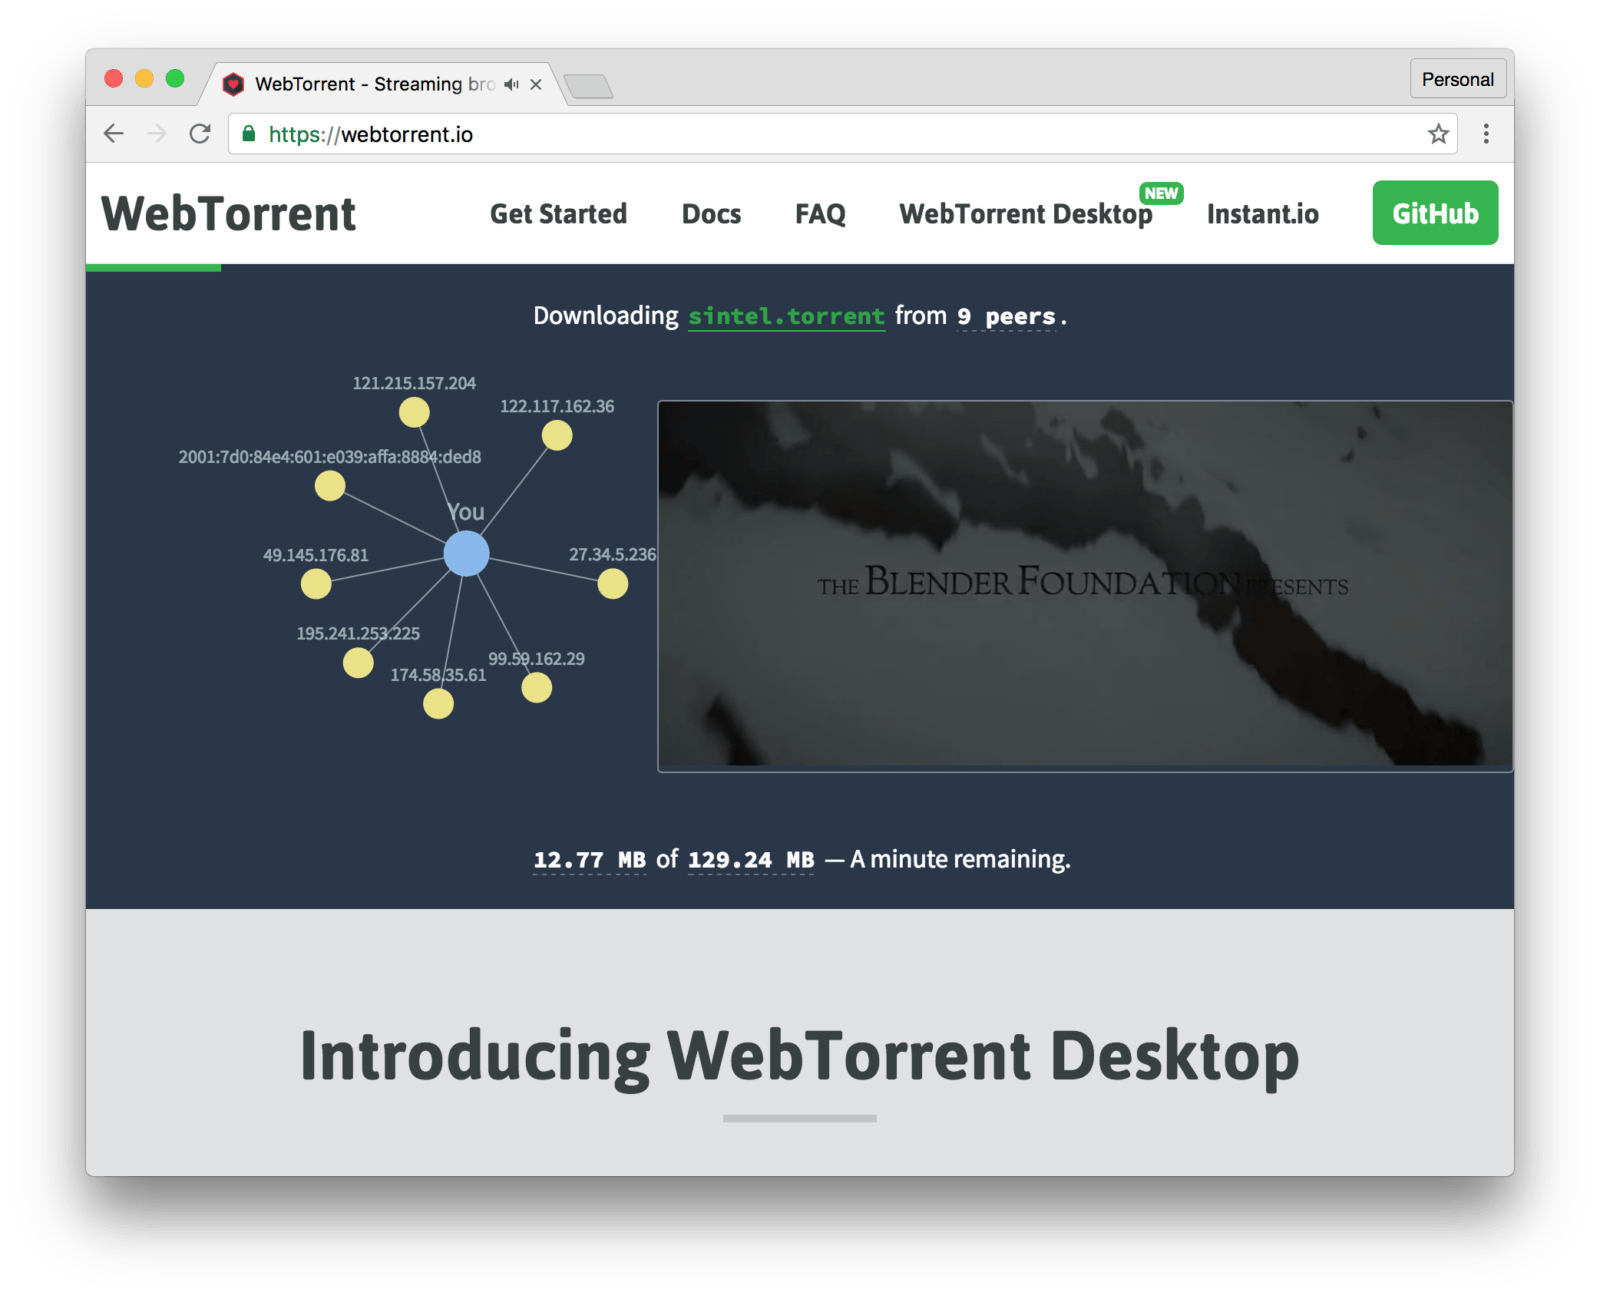Click the '12.77 MB' downloaded amount

click(589, 860)
